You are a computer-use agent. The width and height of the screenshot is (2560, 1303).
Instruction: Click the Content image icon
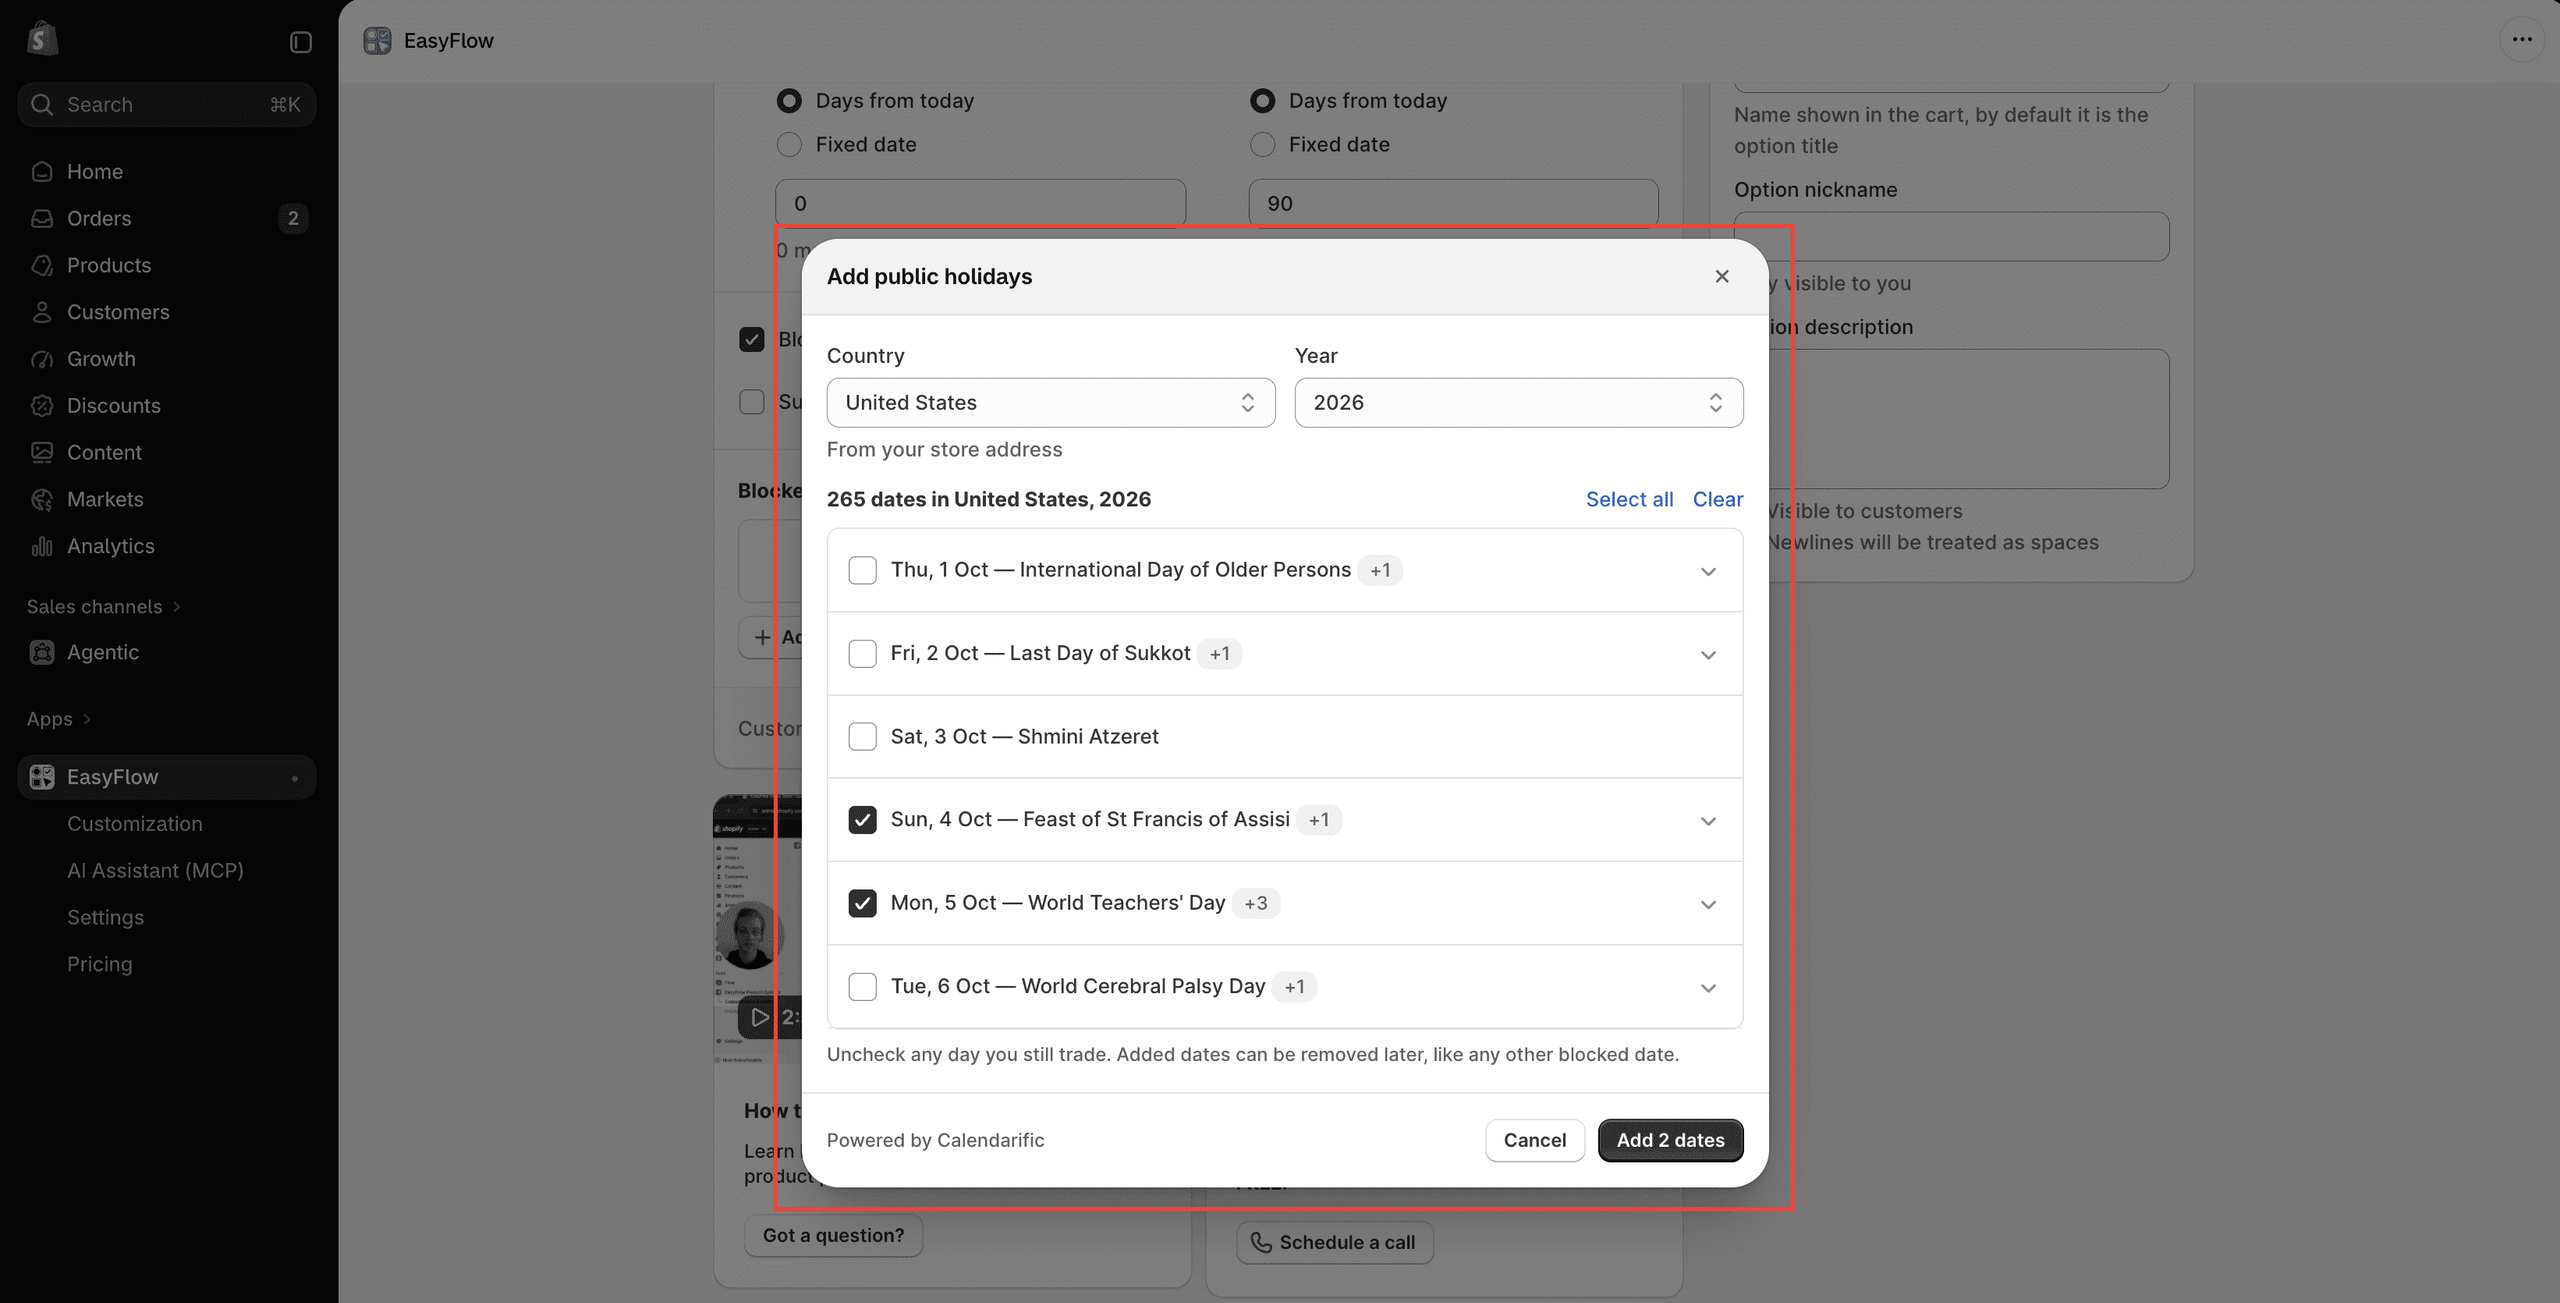click(x=41, y=452)
